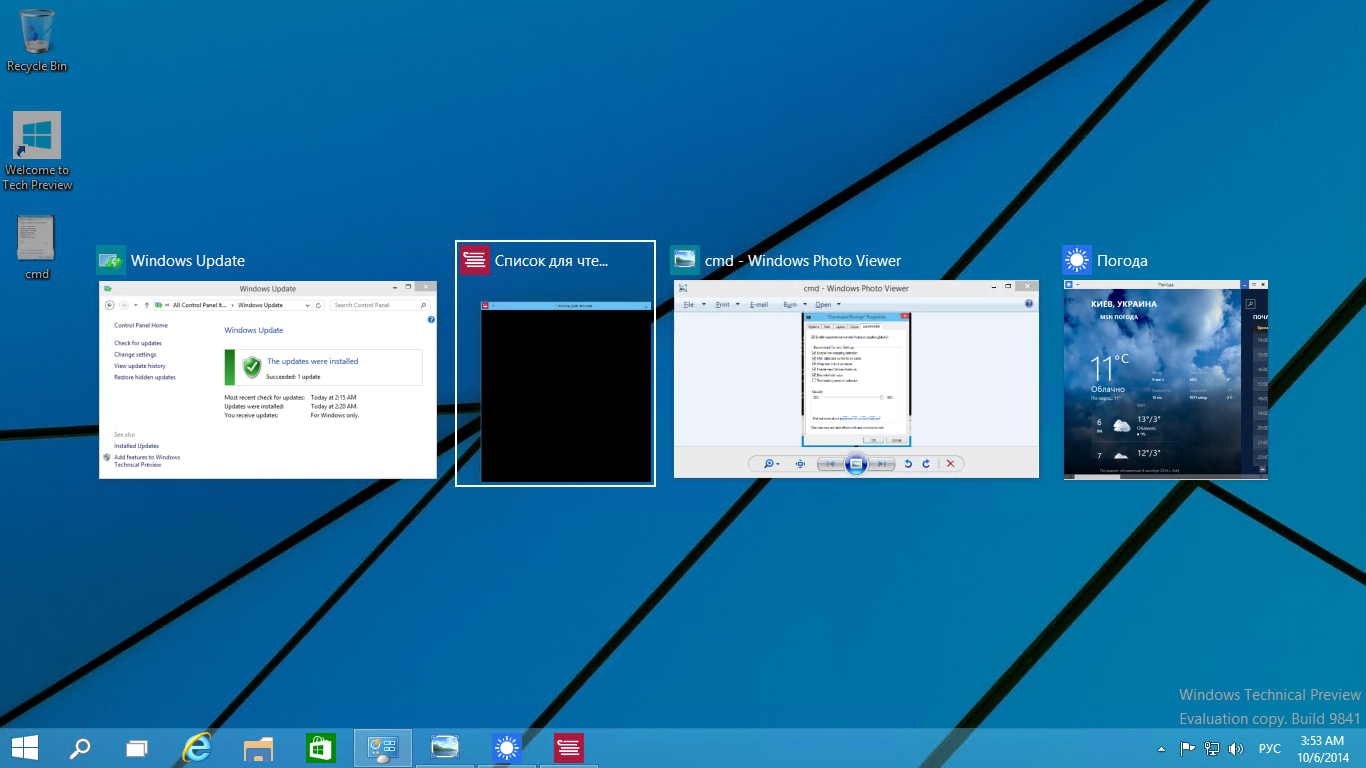Click the Weather app taskbar icon
The image size is (1366, 768).
click(507, 747)
